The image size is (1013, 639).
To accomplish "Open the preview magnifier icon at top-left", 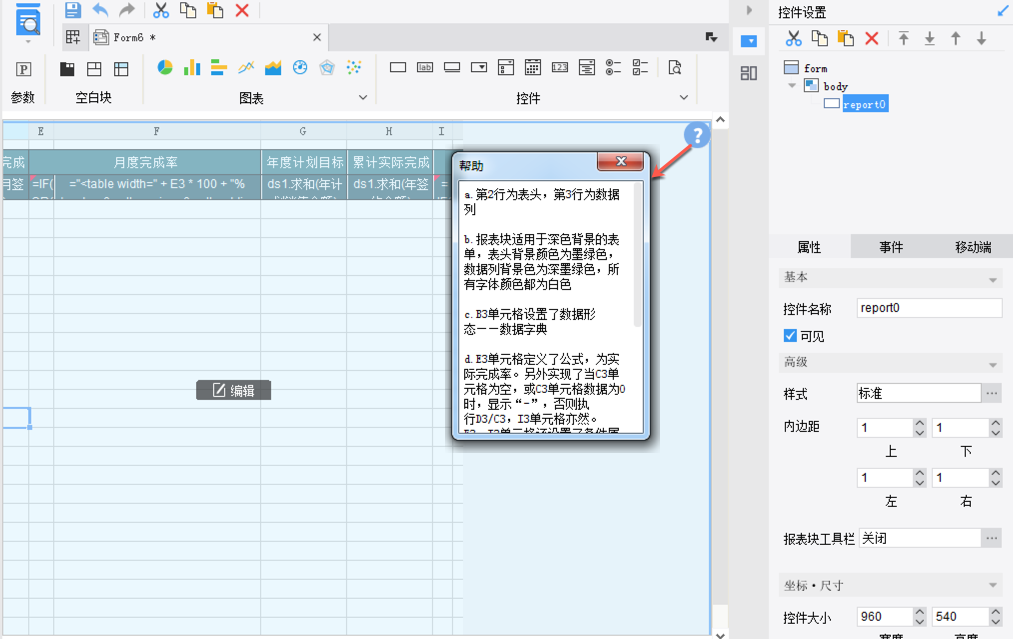I will click(x=28, y=19).
